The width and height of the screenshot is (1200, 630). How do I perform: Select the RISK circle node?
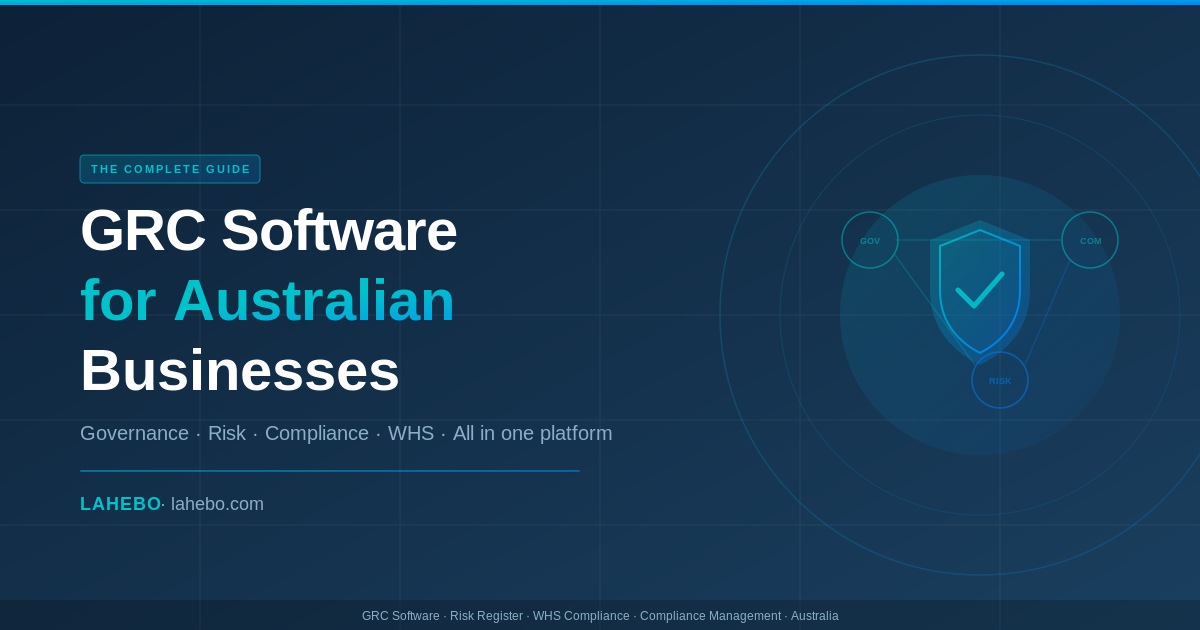1000,380
